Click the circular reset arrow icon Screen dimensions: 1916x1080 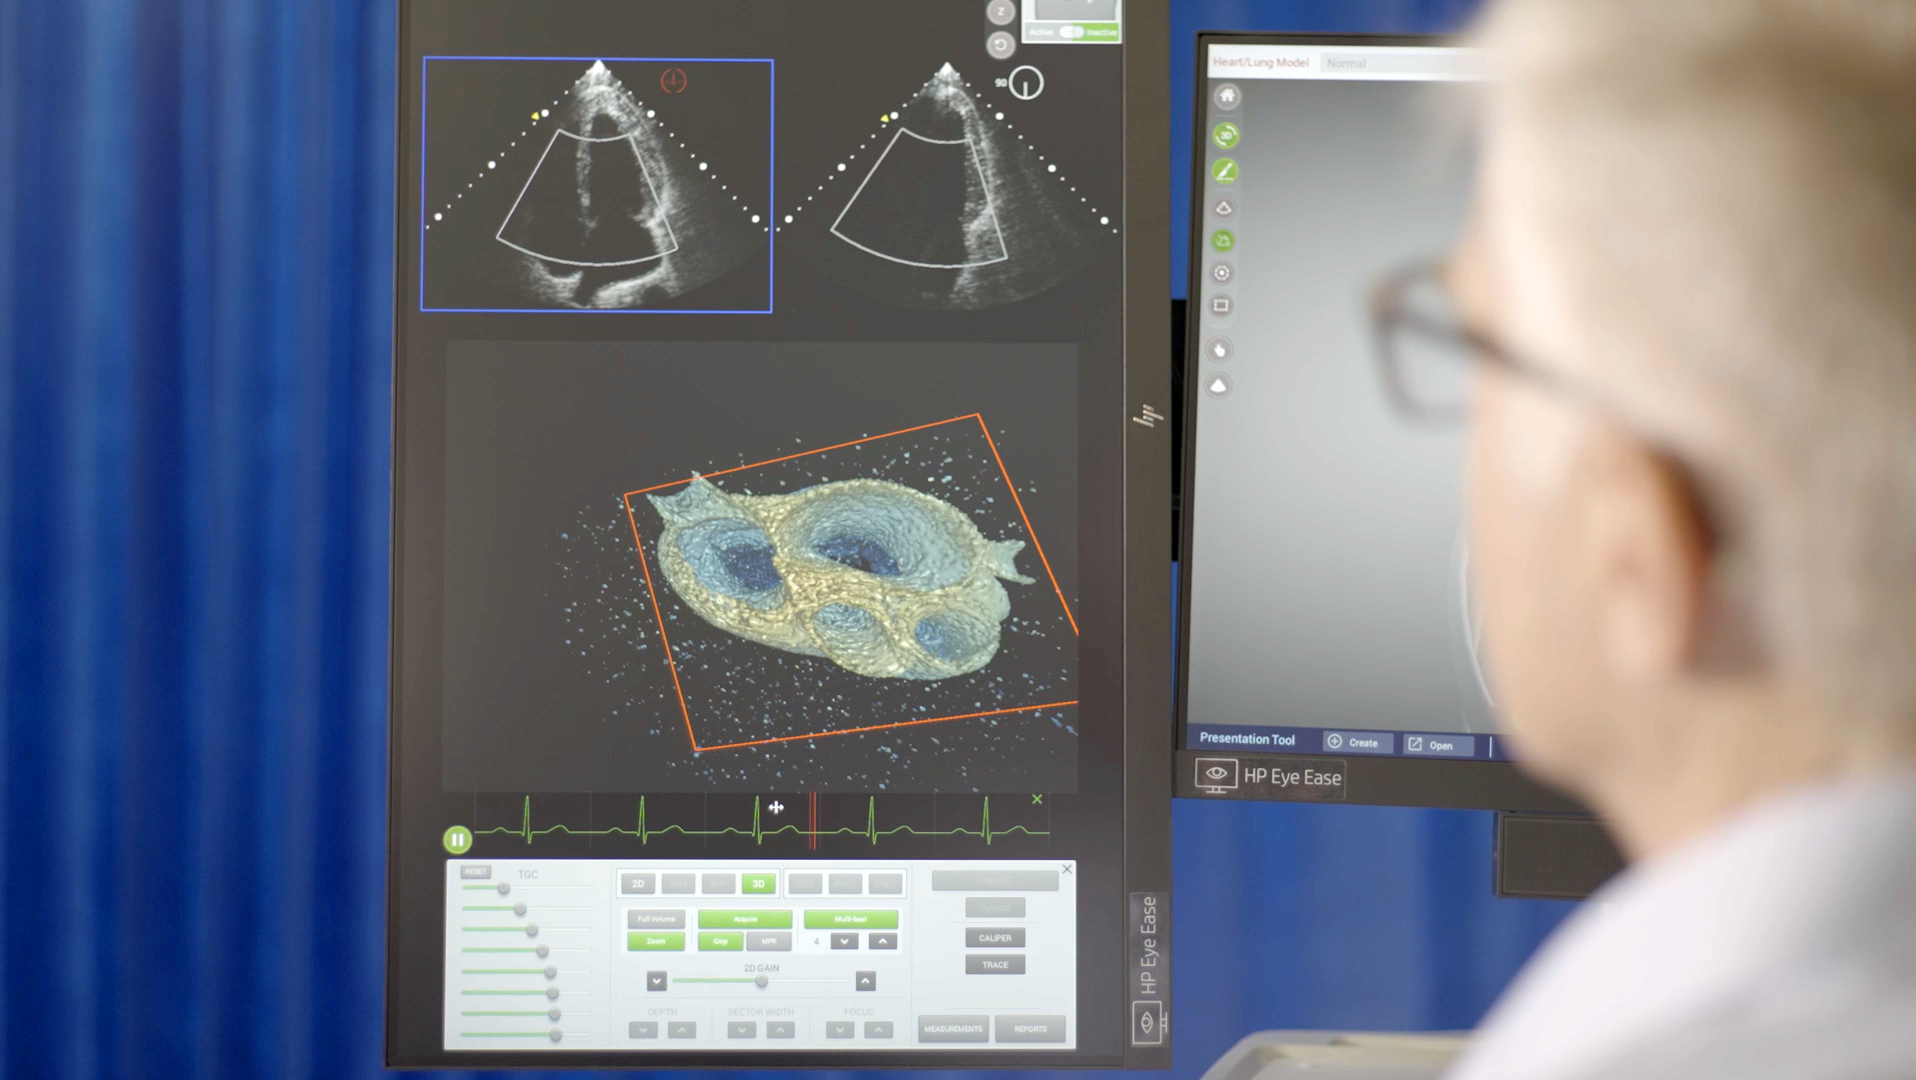pyautogui.click(x=1000, y=45)
